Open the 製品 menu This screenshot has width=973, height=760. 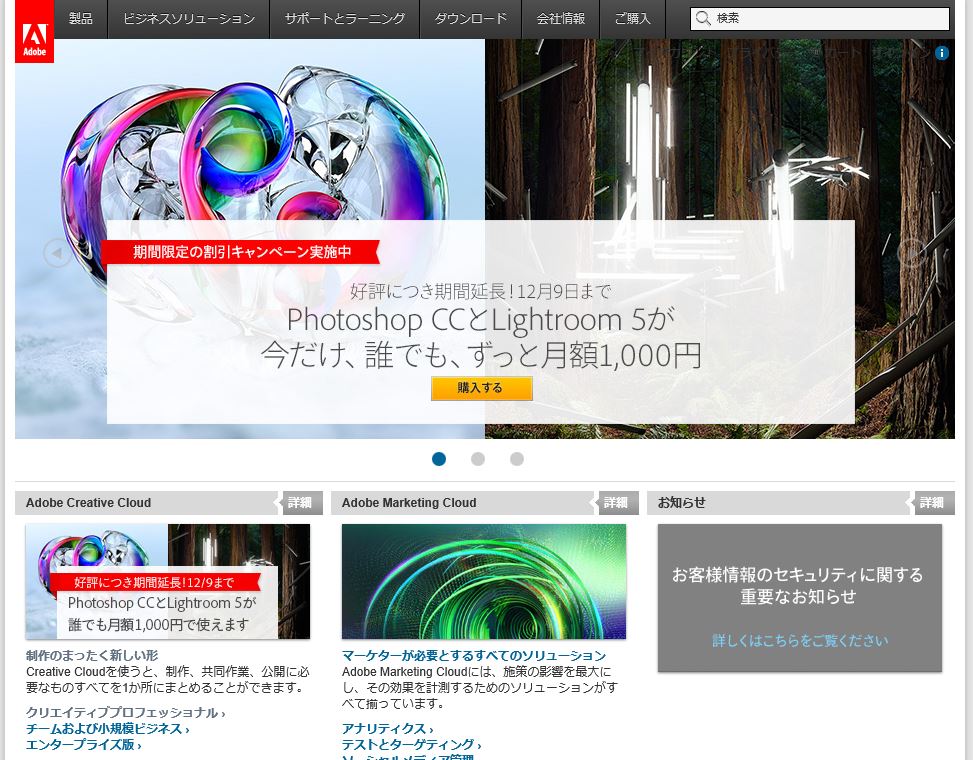point(81,19)
